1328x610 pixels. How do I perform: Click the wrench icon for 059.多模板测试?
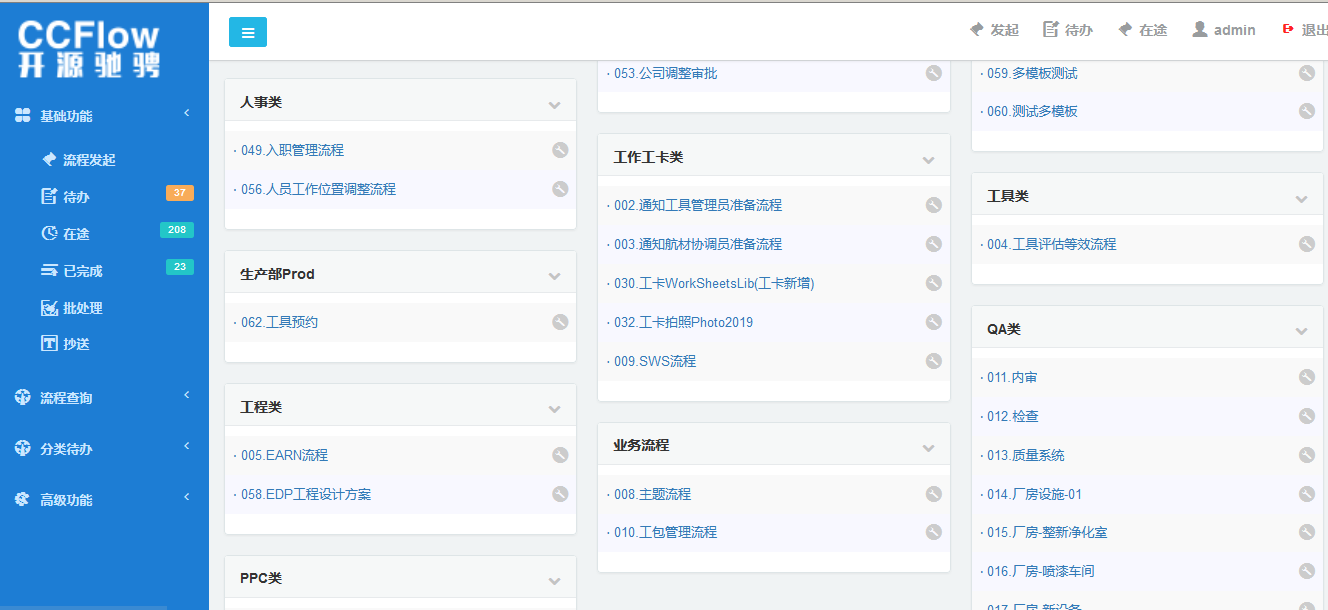point(1307,73)
